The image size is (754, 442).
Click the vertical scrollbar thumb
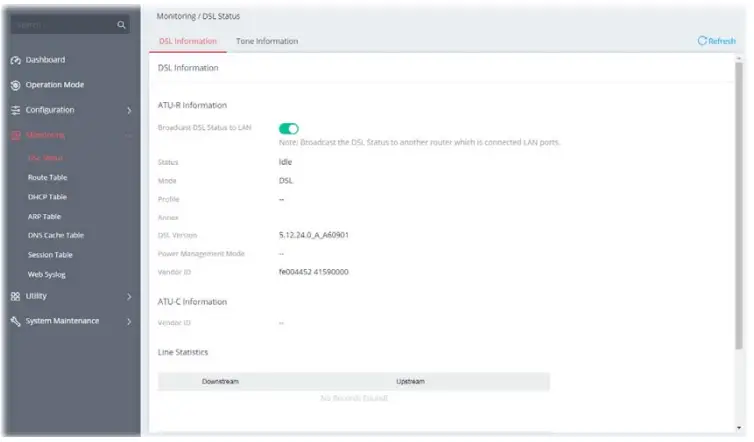point(739,206)
